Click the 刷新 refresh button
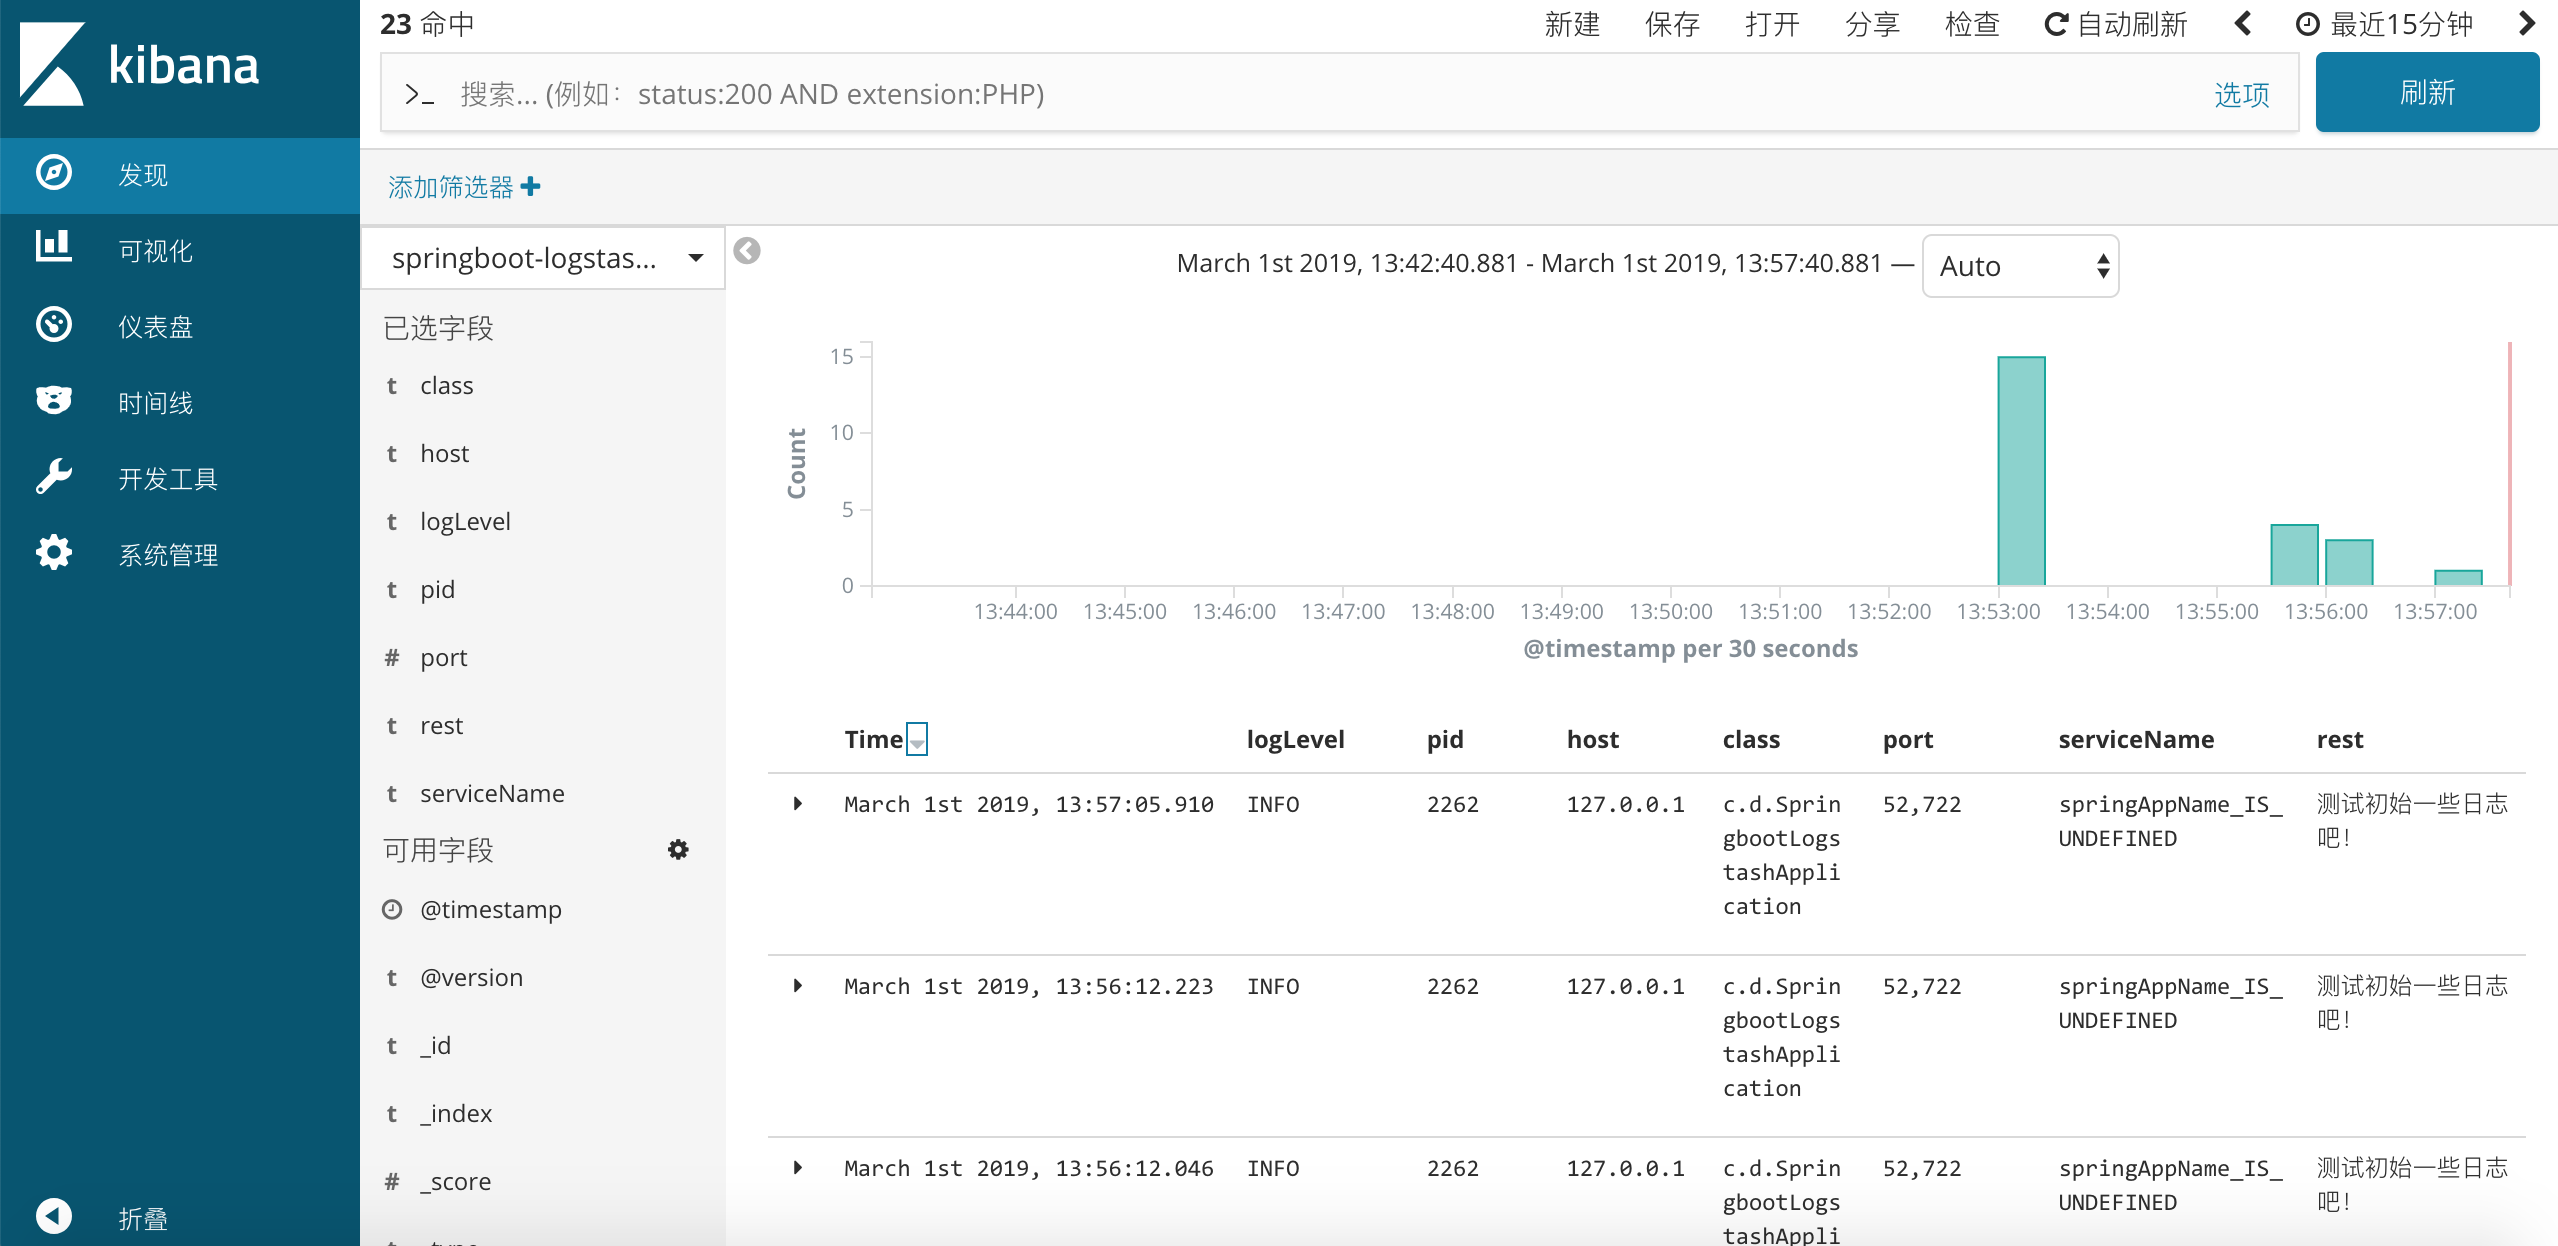The image size is (2558, 1246). (2427, 93)
